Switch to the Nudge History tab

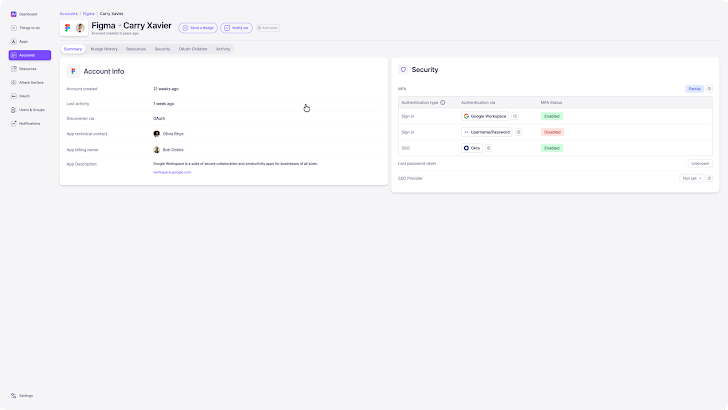point(104,48)
